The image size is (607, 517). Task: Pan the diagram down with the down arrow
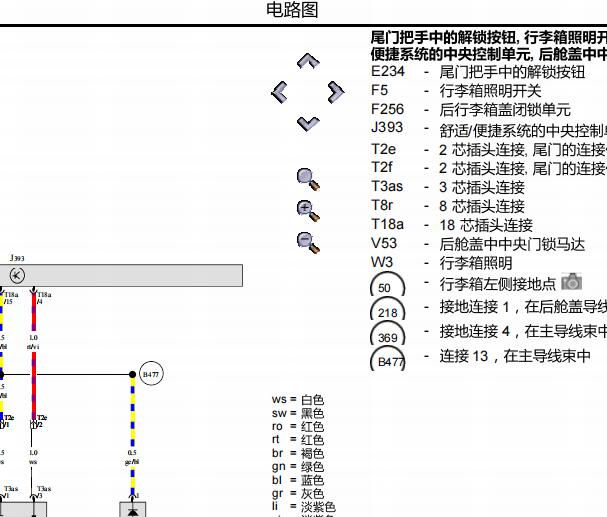308,124
